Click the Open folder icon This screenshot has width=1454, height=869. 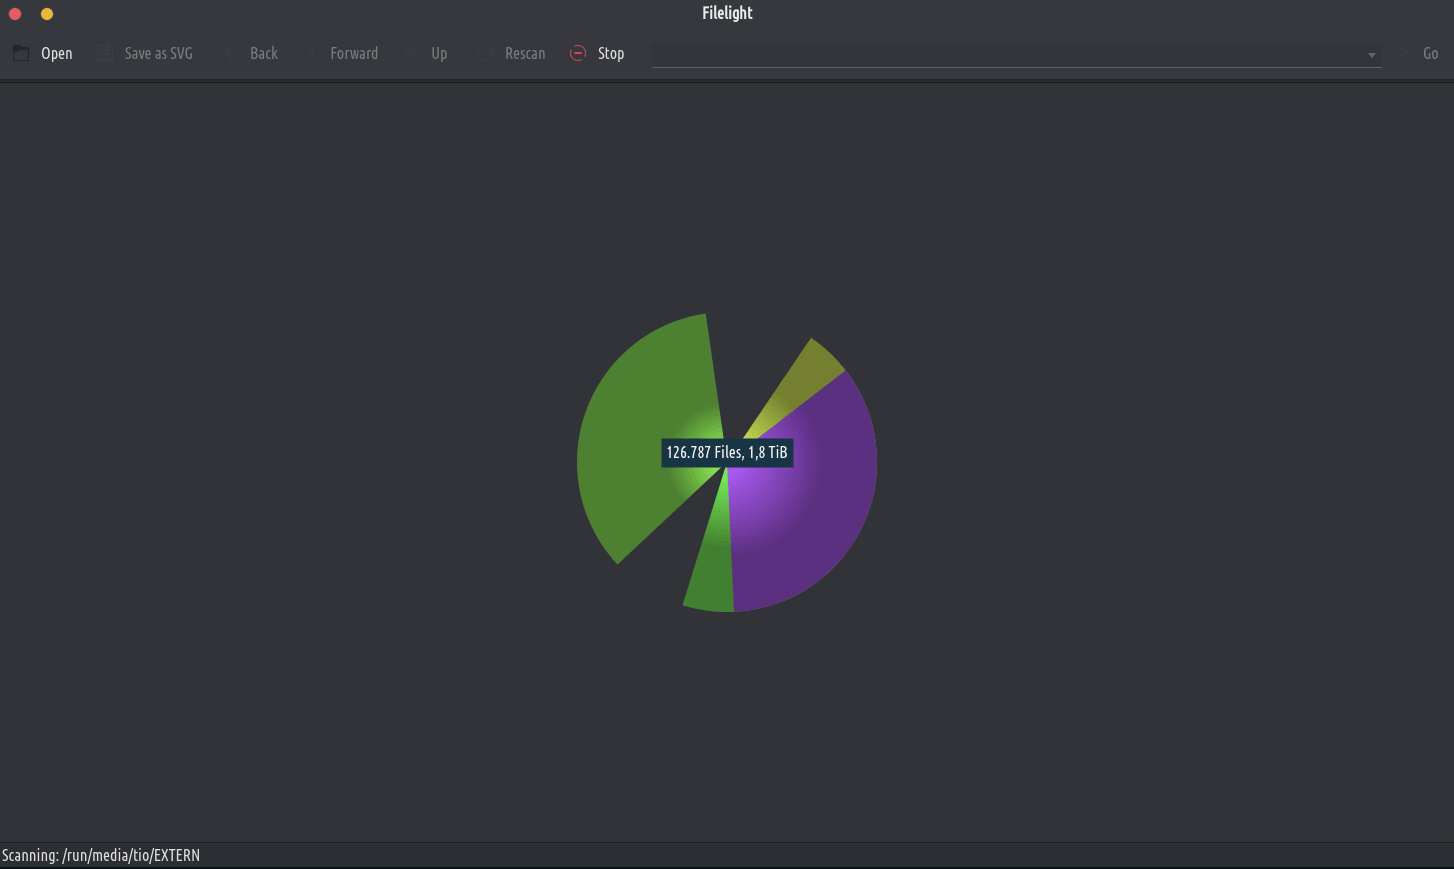(x=21, y=53)
